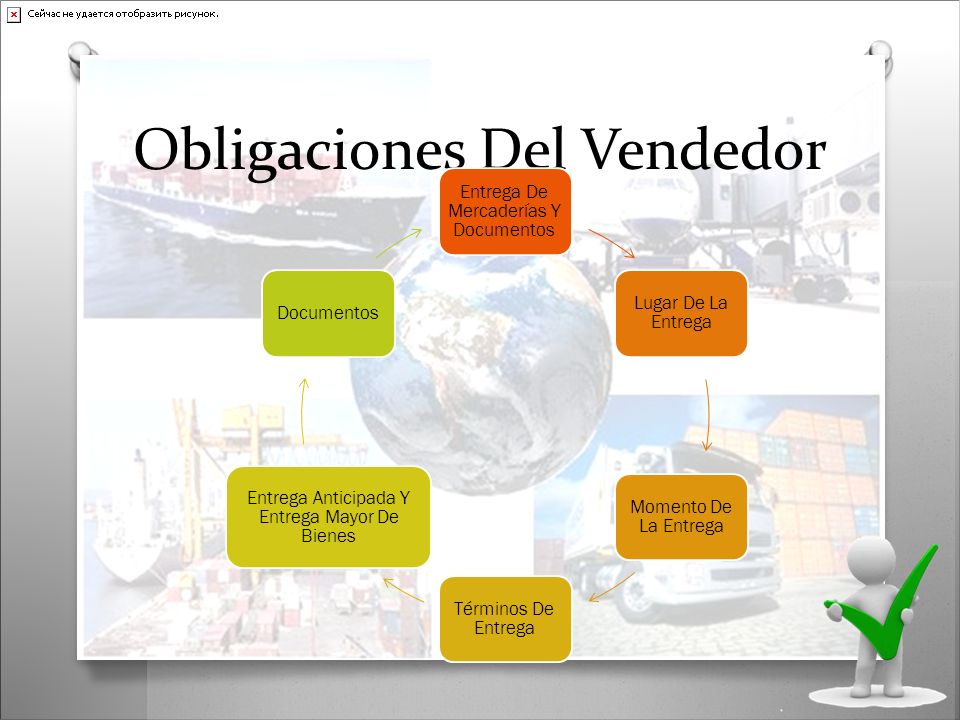The image size is (960, 720).
Task: Select 'Entrega Anticipada Y Entrega Mayor De Bienes' box
Action: 328,517
